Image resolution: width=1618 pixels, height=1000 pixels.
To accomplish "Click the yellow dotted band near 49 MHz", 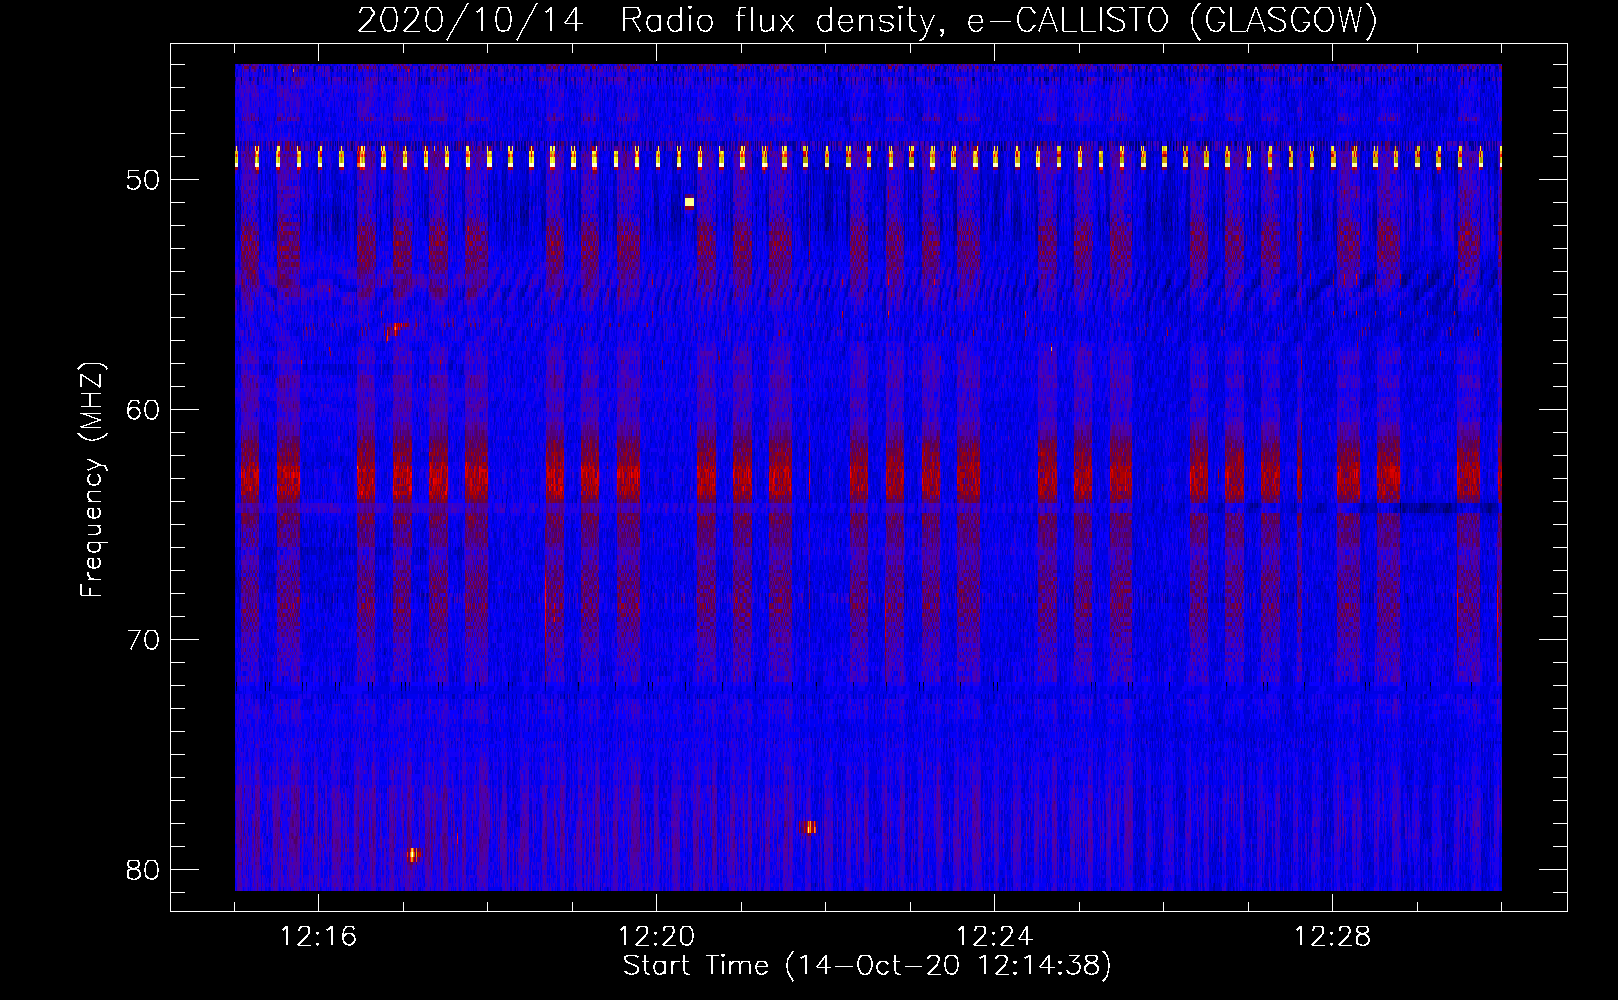I will 868,157.
